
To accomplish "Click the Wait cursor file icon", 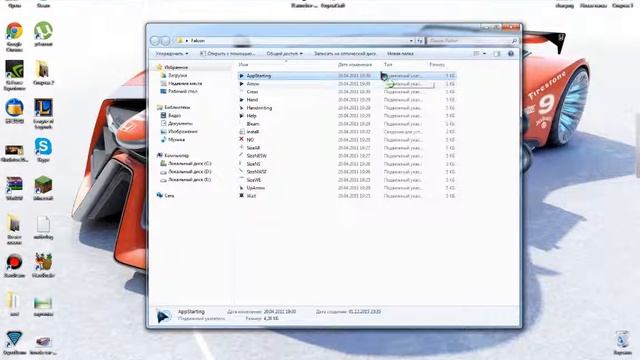I will 242,196.
